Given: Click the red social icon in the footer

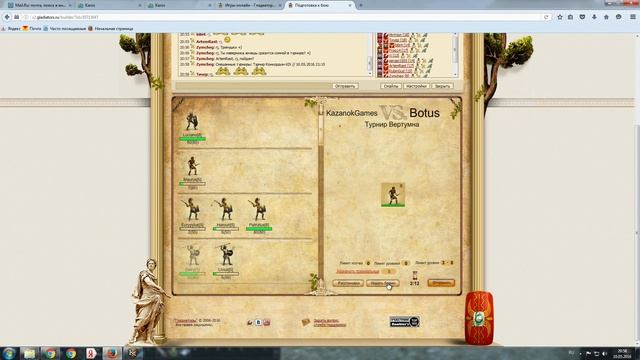Looking at the screenshot, I should 267,322.
